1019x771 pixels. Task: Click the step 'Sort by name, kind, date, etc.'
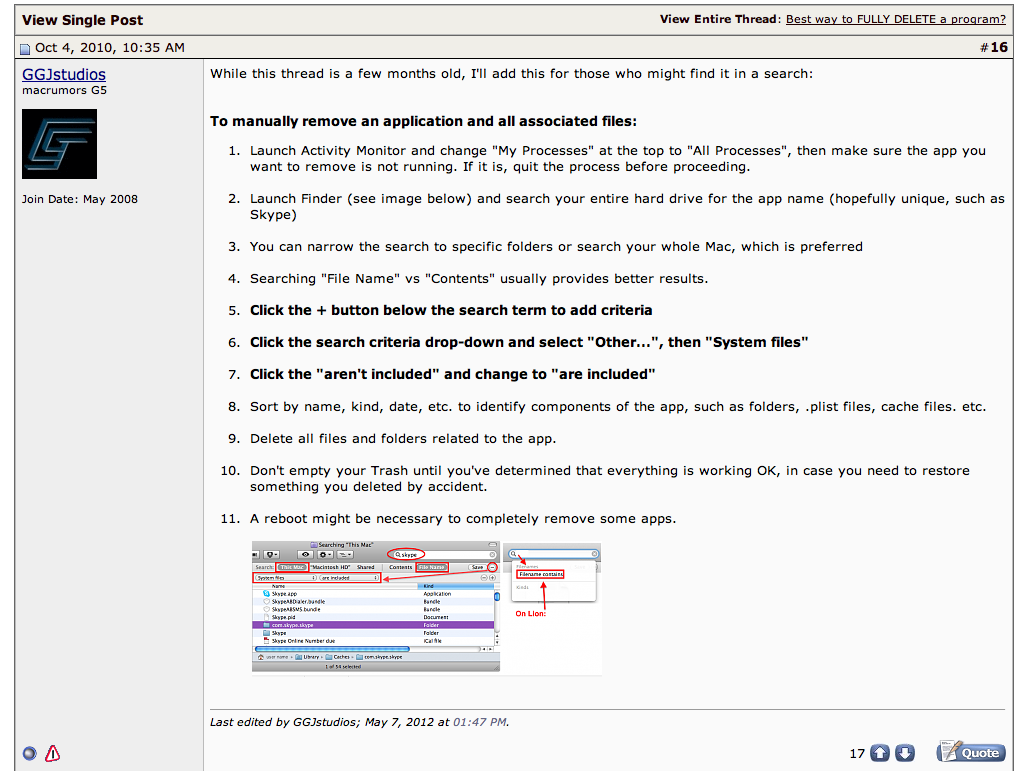tap(618, 407)
